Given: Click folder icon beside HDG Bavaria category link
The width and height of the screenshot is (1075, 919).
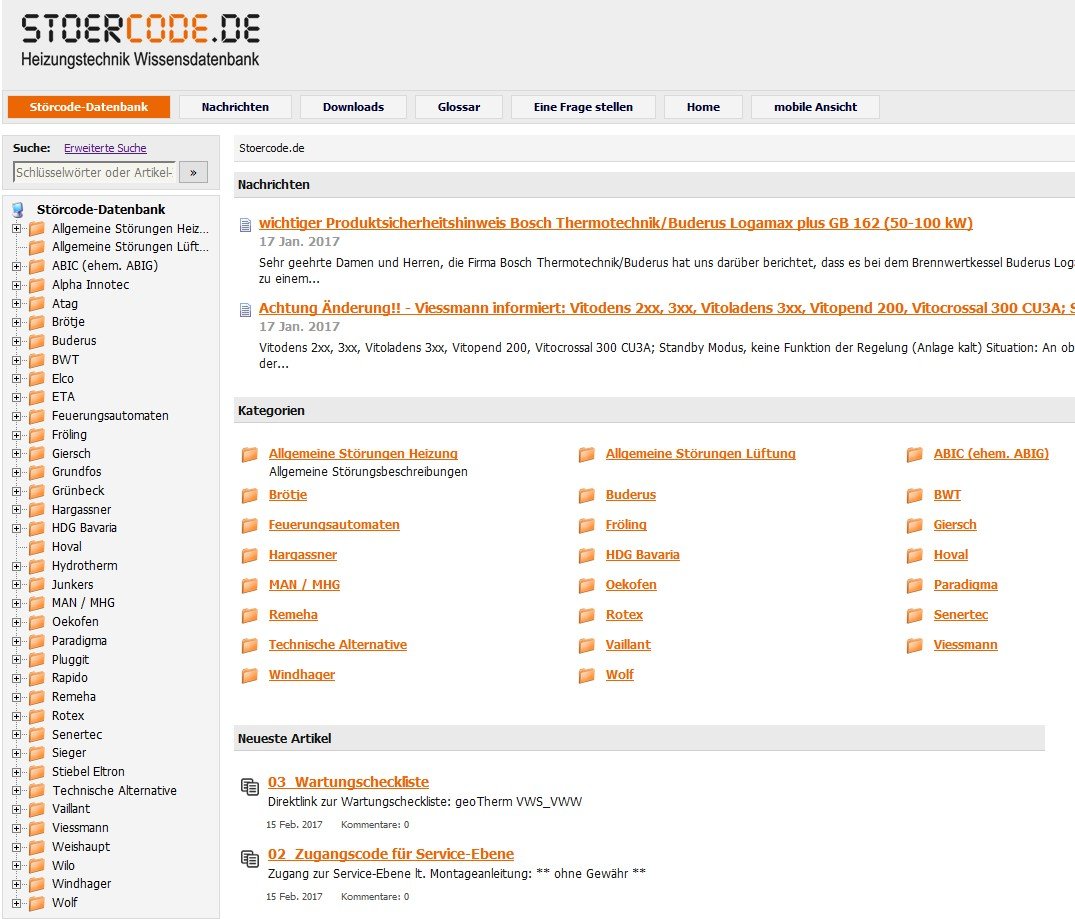Looking at the screenshot, I should 586,556.
